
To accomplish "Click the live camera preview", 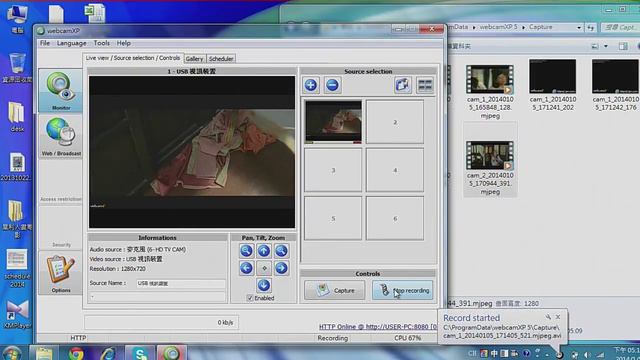I will point(192,152).
